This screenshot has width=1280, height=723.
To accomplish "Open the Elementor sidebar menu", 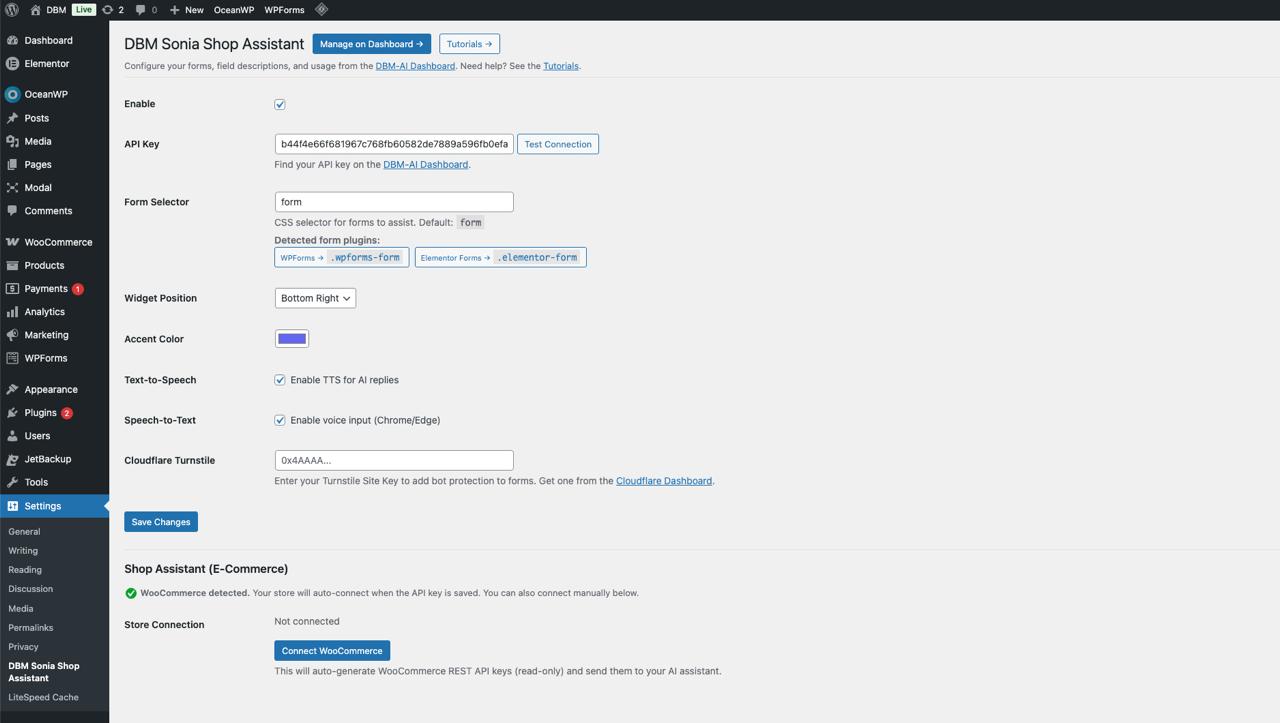I will point(48,63).
